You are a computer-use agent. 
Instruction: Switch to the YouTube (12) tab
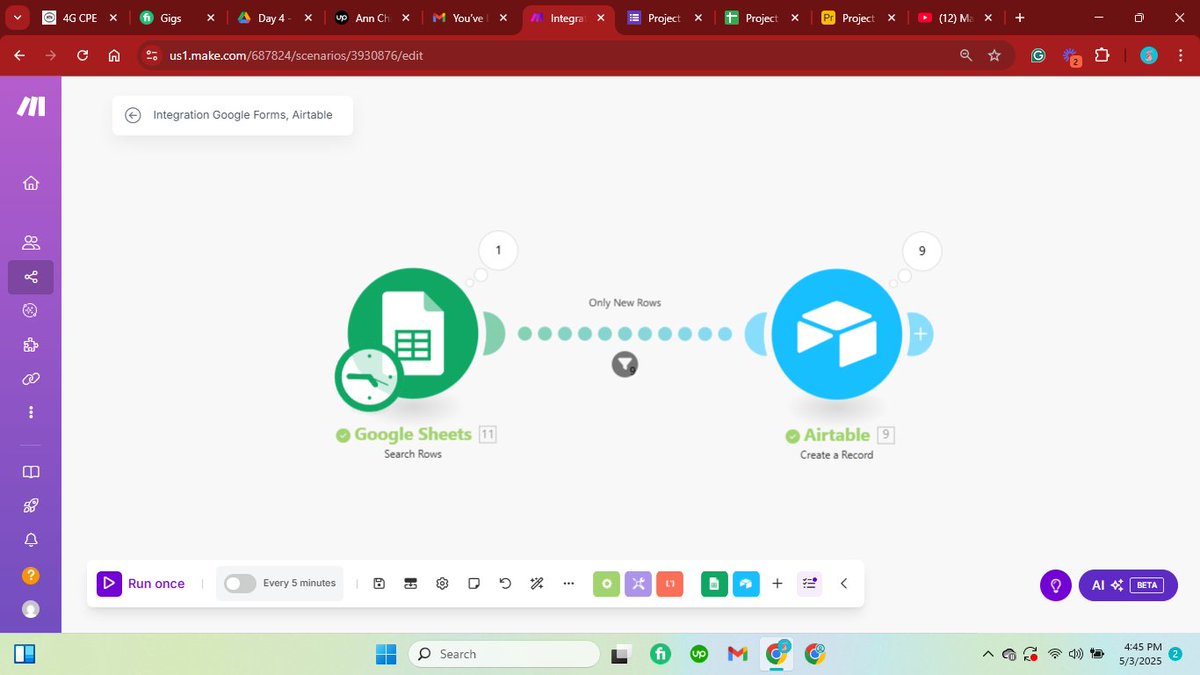(954, 18)
